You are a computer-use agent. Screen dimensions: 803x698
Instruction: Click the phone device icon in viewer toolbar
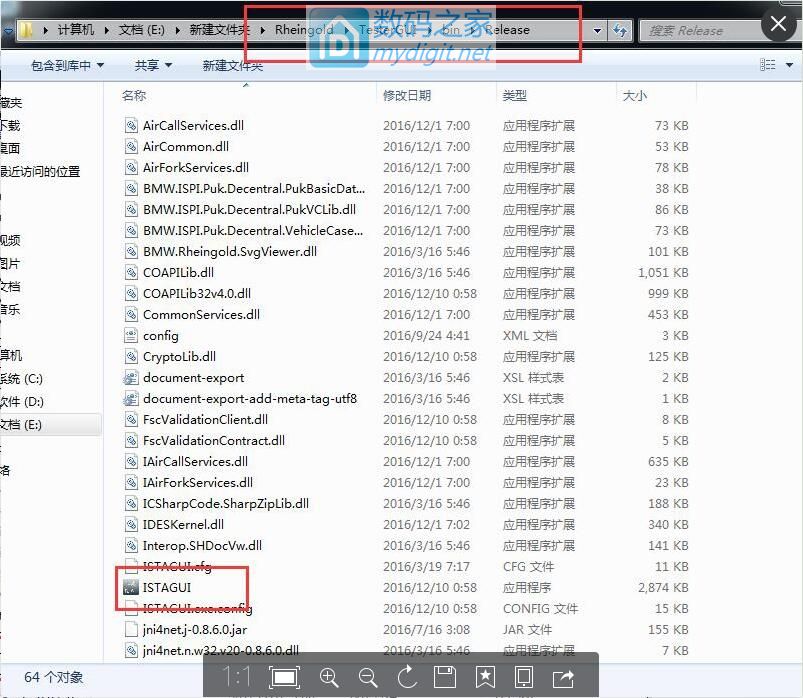click(523, 677)
